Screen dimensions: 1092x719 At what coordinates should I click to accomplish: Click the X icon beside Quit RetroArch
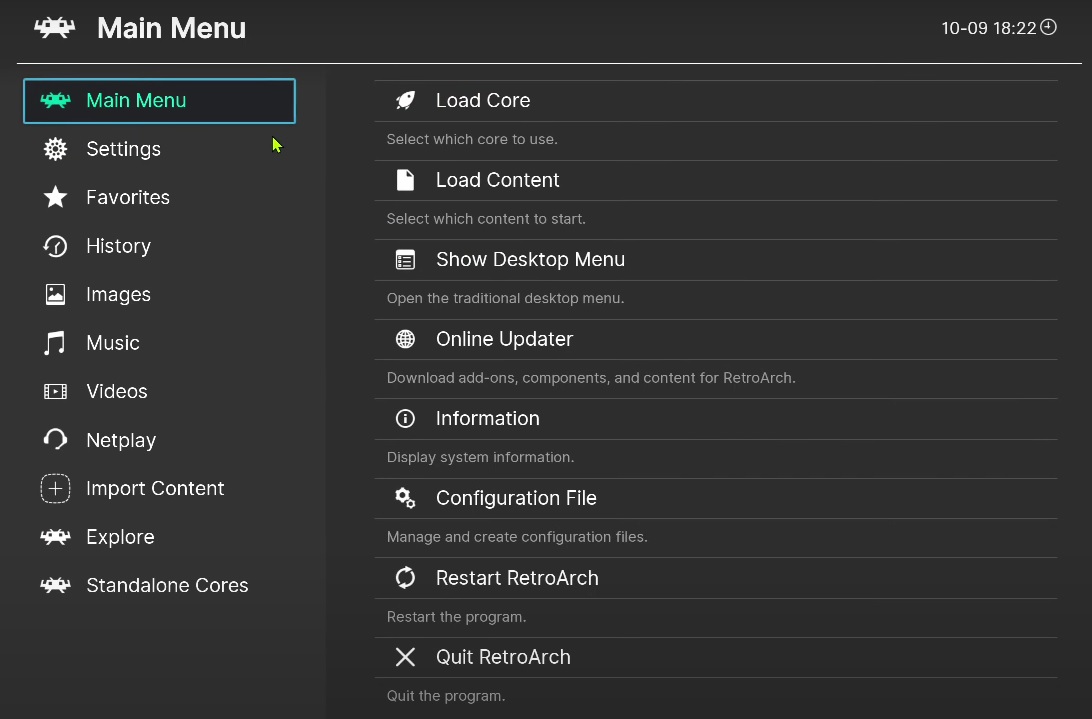click(405, 657)
